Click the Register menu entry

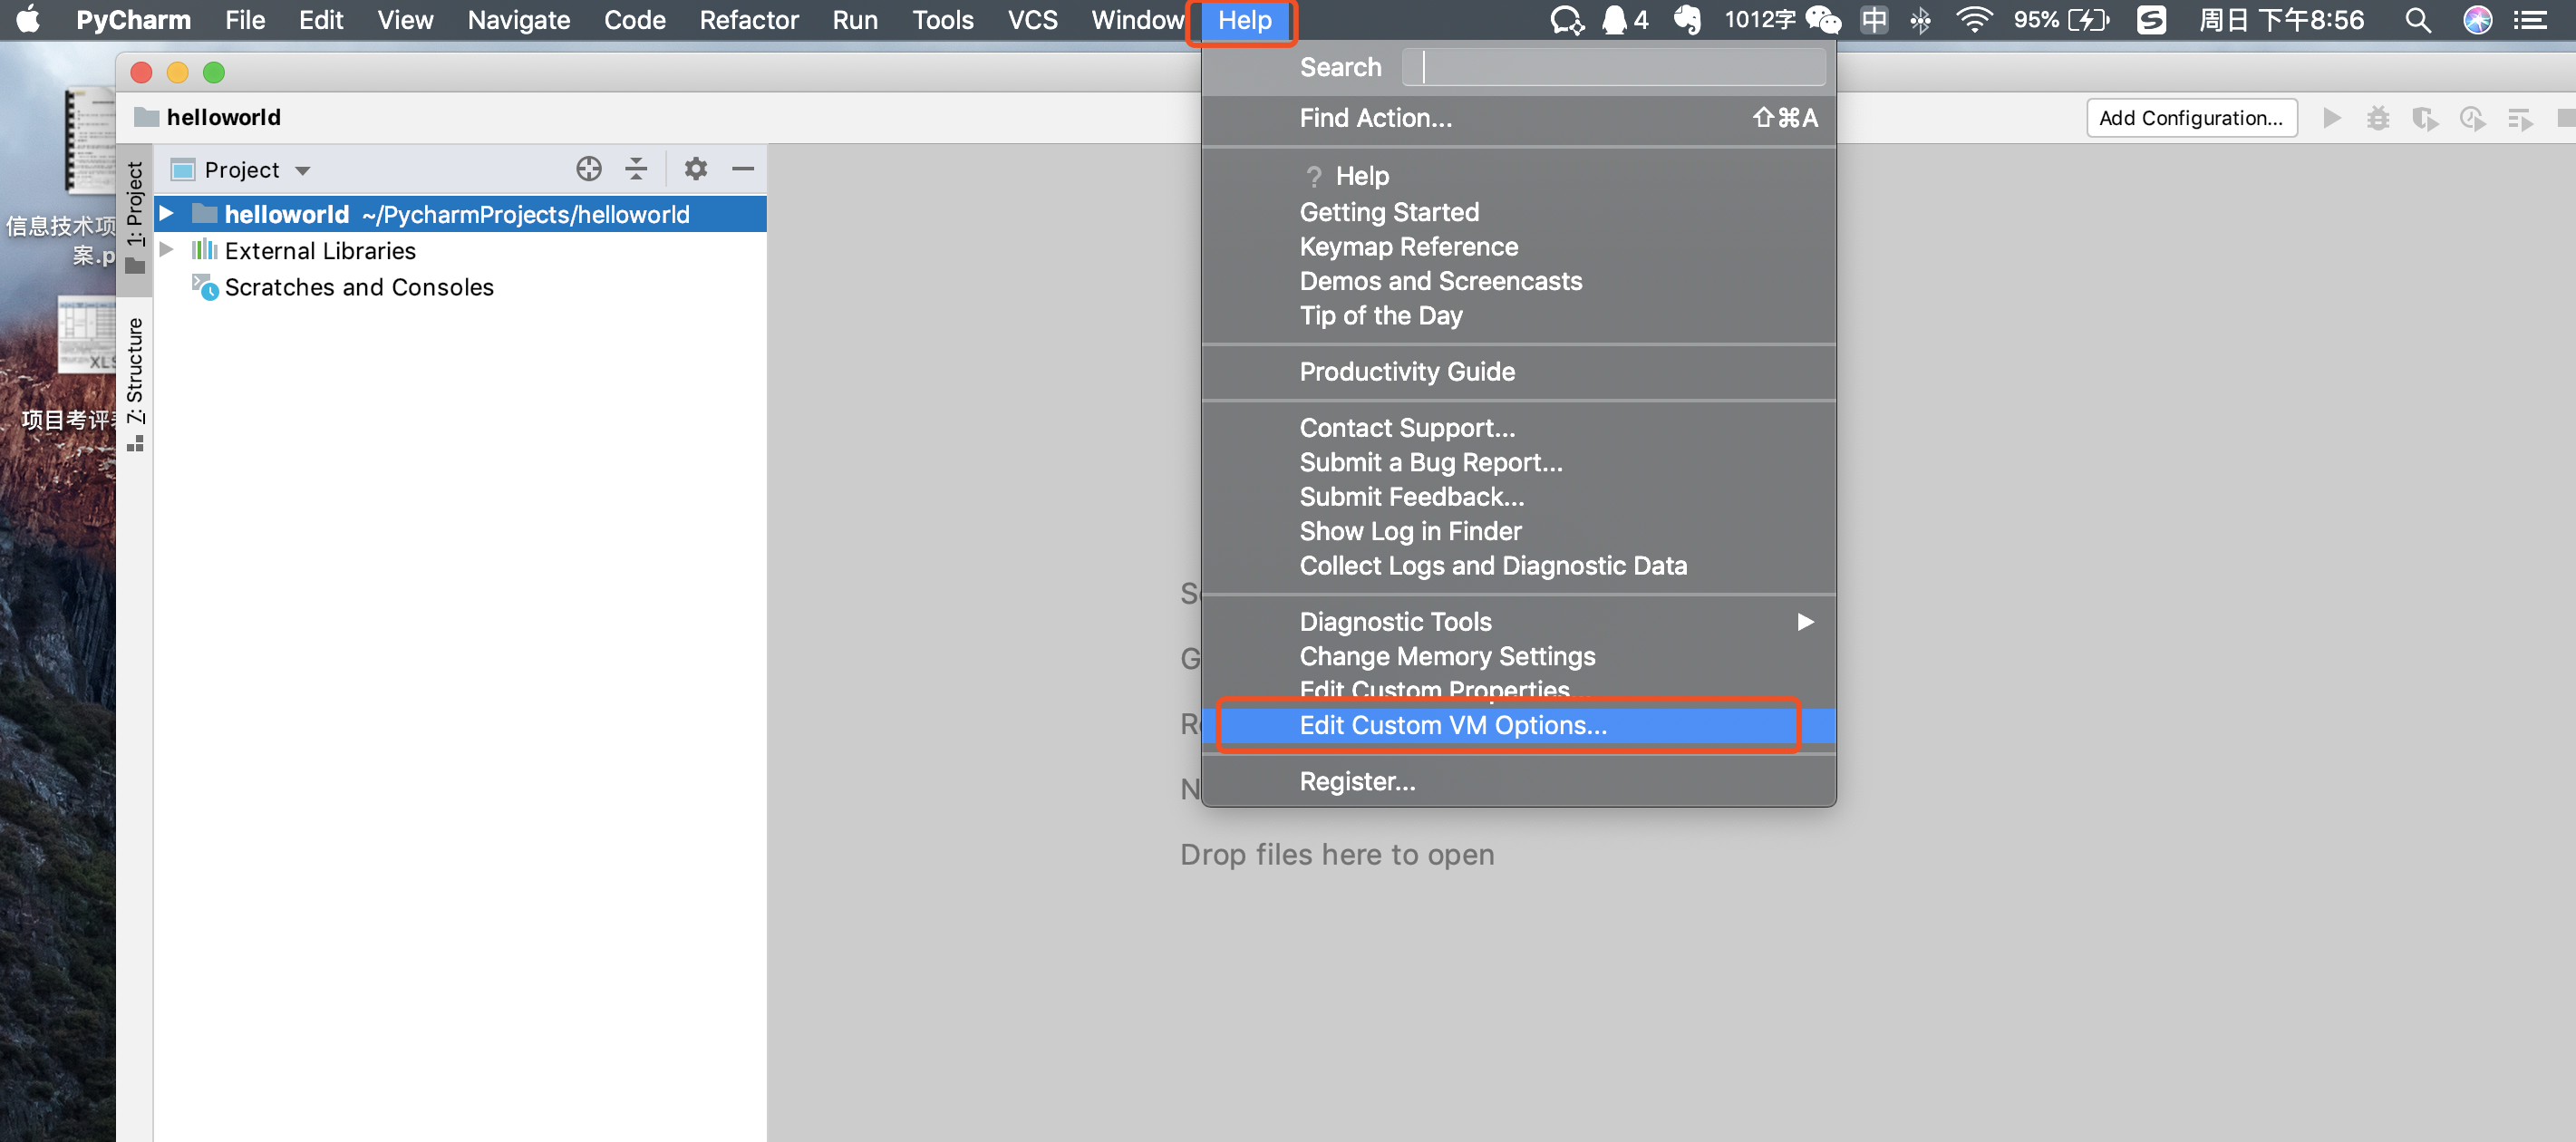click(x=1357, y=779)
